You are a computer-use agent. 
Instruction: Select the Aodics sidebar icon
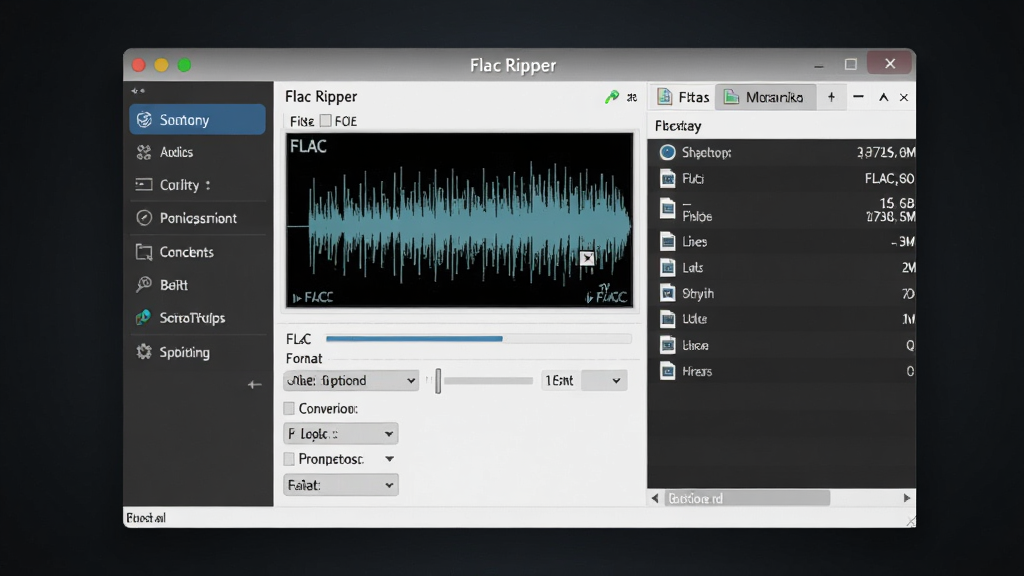tap(144, 152)
